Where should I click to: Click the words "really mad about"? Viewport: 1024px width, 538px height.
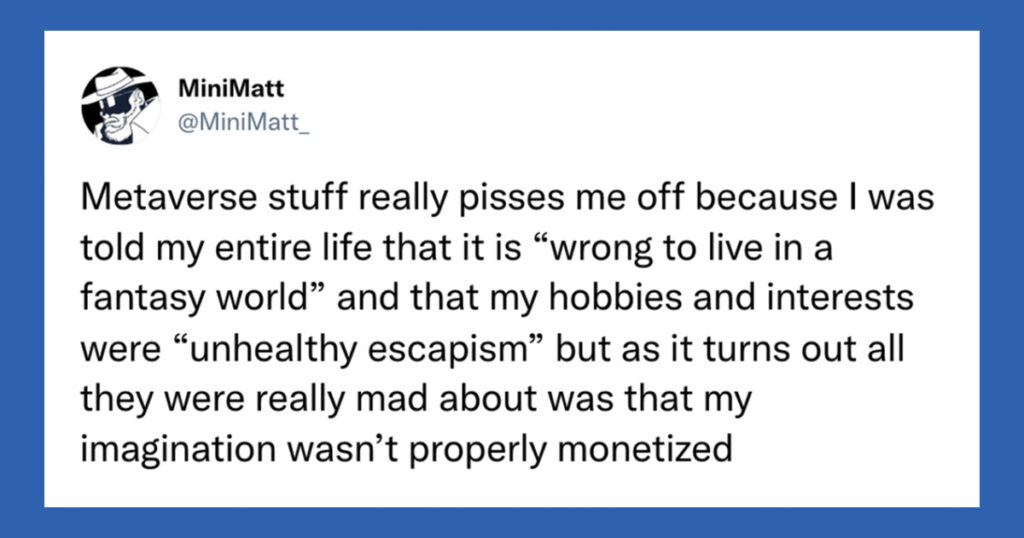[x=397, y=398]
